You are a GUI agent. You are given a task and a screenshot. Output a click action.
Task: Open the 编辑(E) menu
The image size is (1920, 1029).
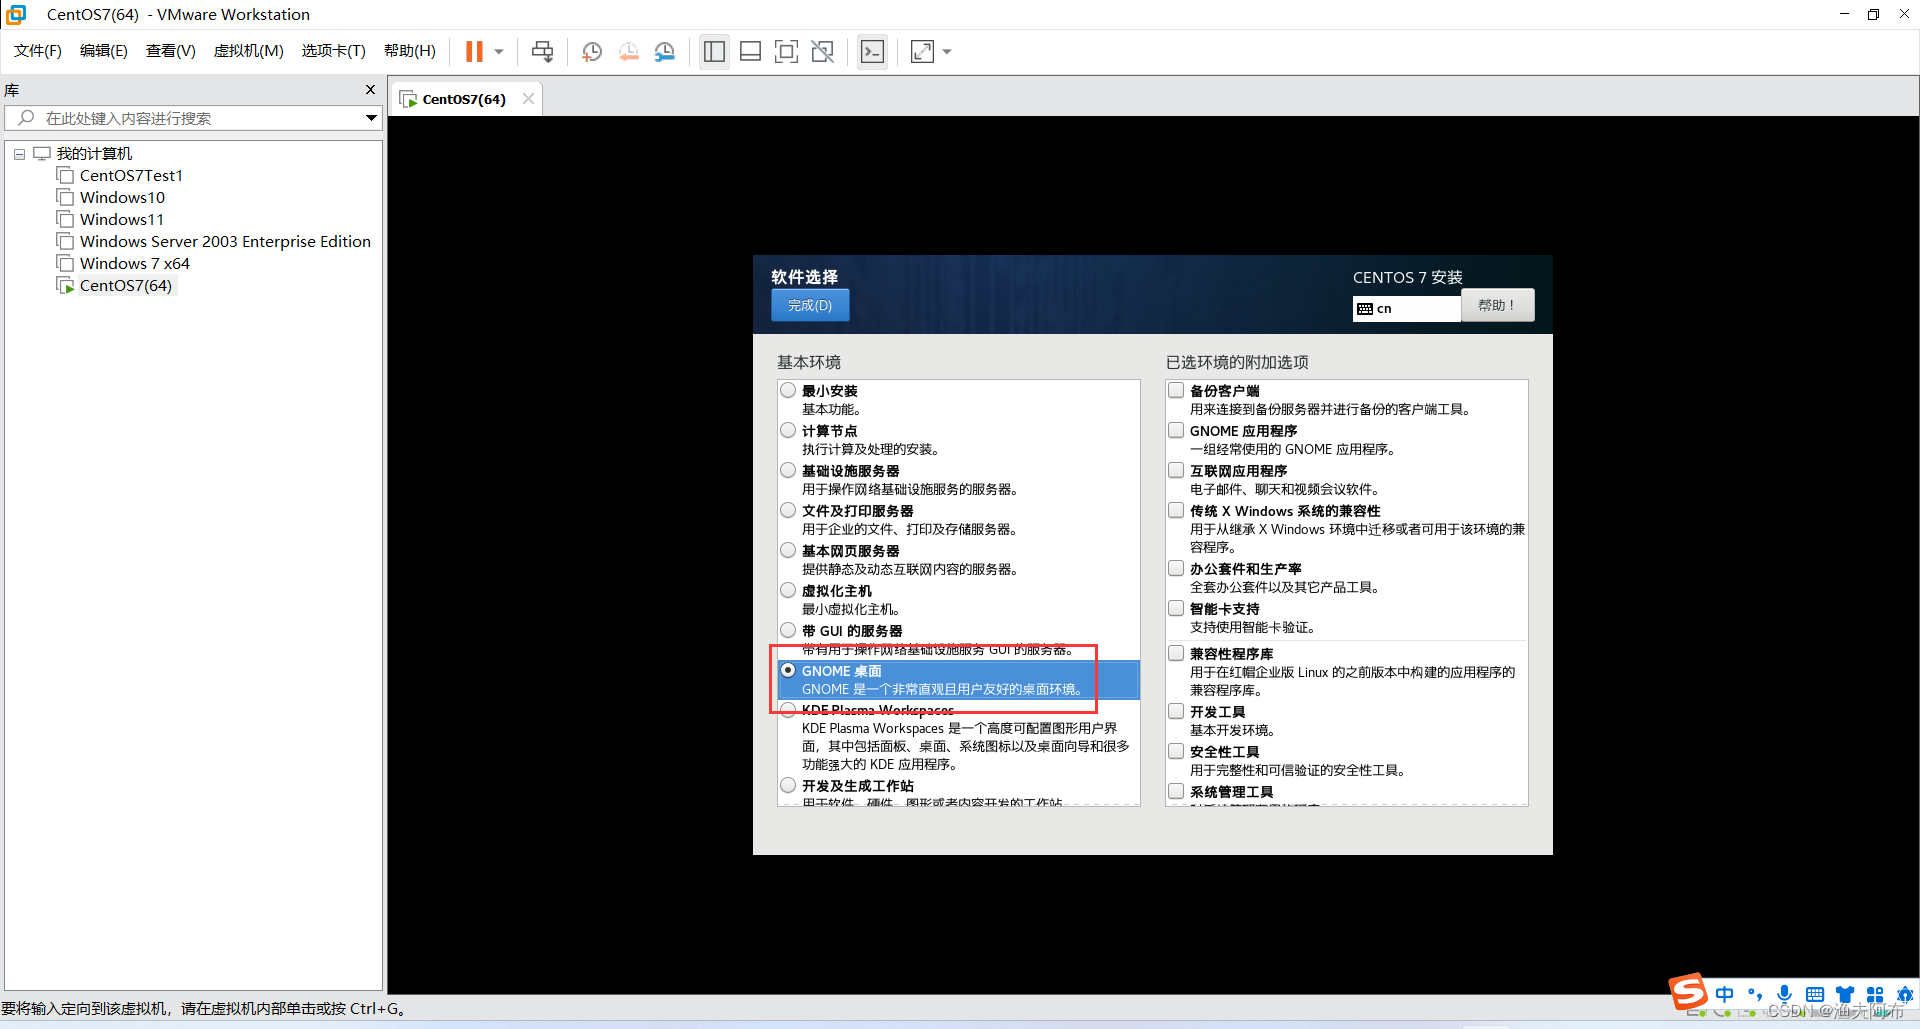coord(104,51)
